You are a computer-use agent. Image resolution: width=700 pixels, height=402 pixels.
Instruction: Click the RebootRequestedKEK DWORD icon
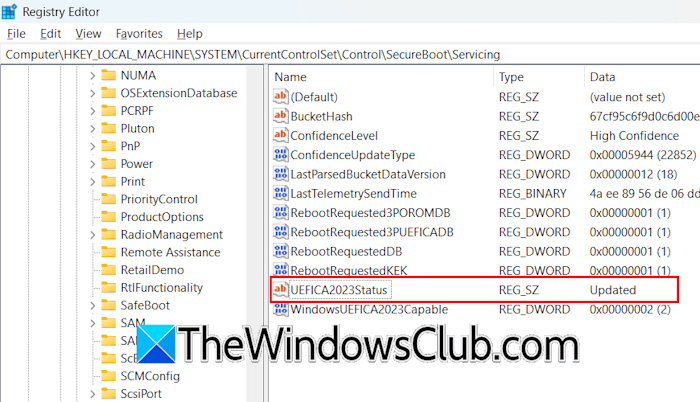click(x=280, y=270)
